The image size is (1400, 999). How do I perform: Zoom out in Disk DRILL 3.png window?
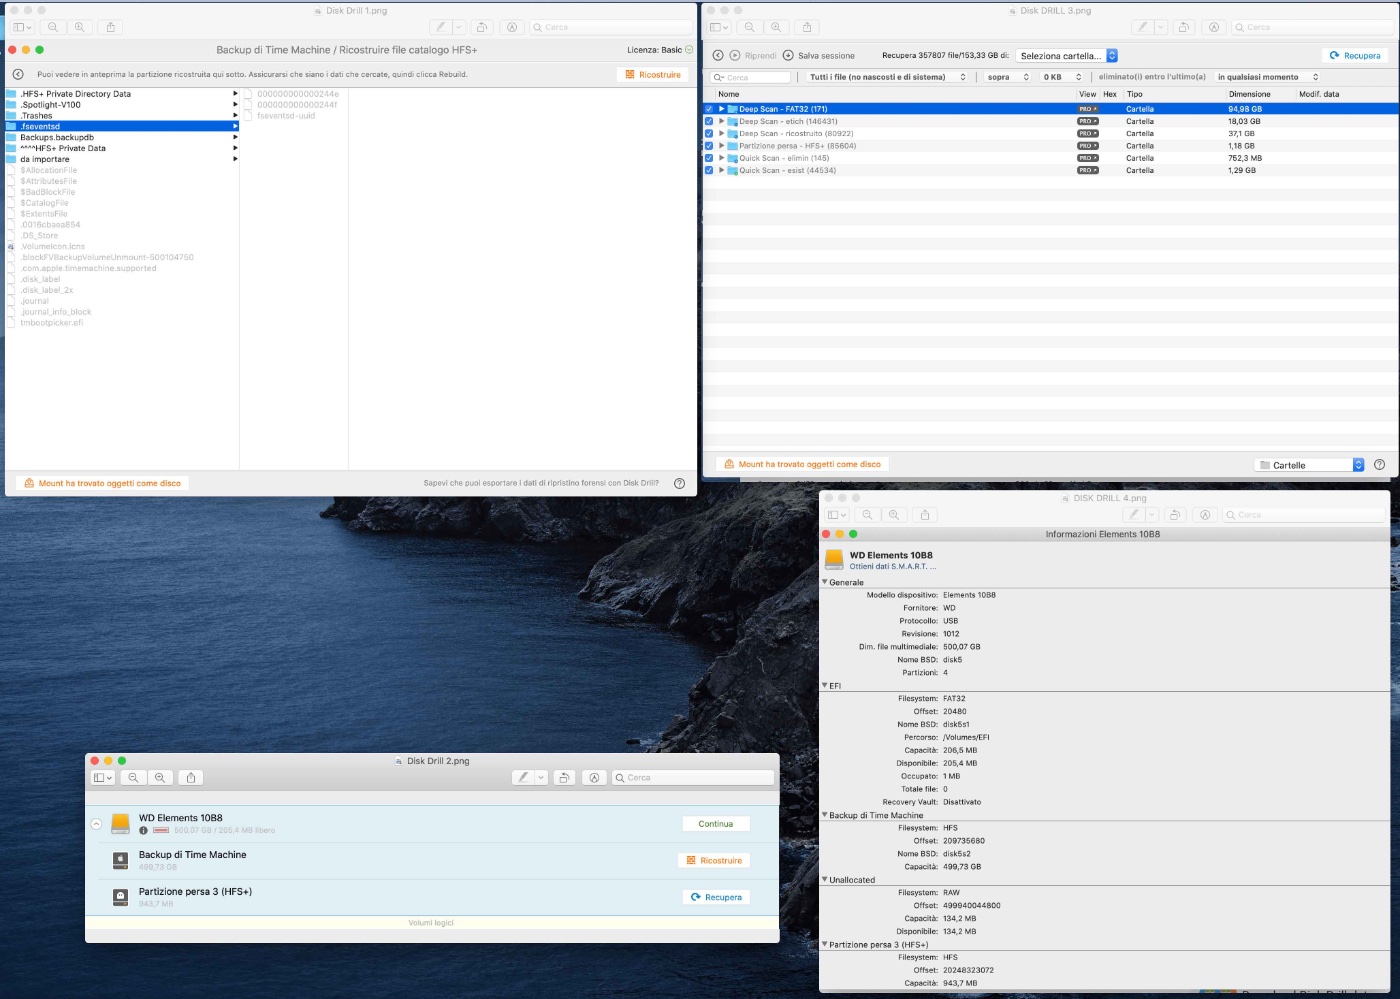pyautogui.click(x=749, y=27)
